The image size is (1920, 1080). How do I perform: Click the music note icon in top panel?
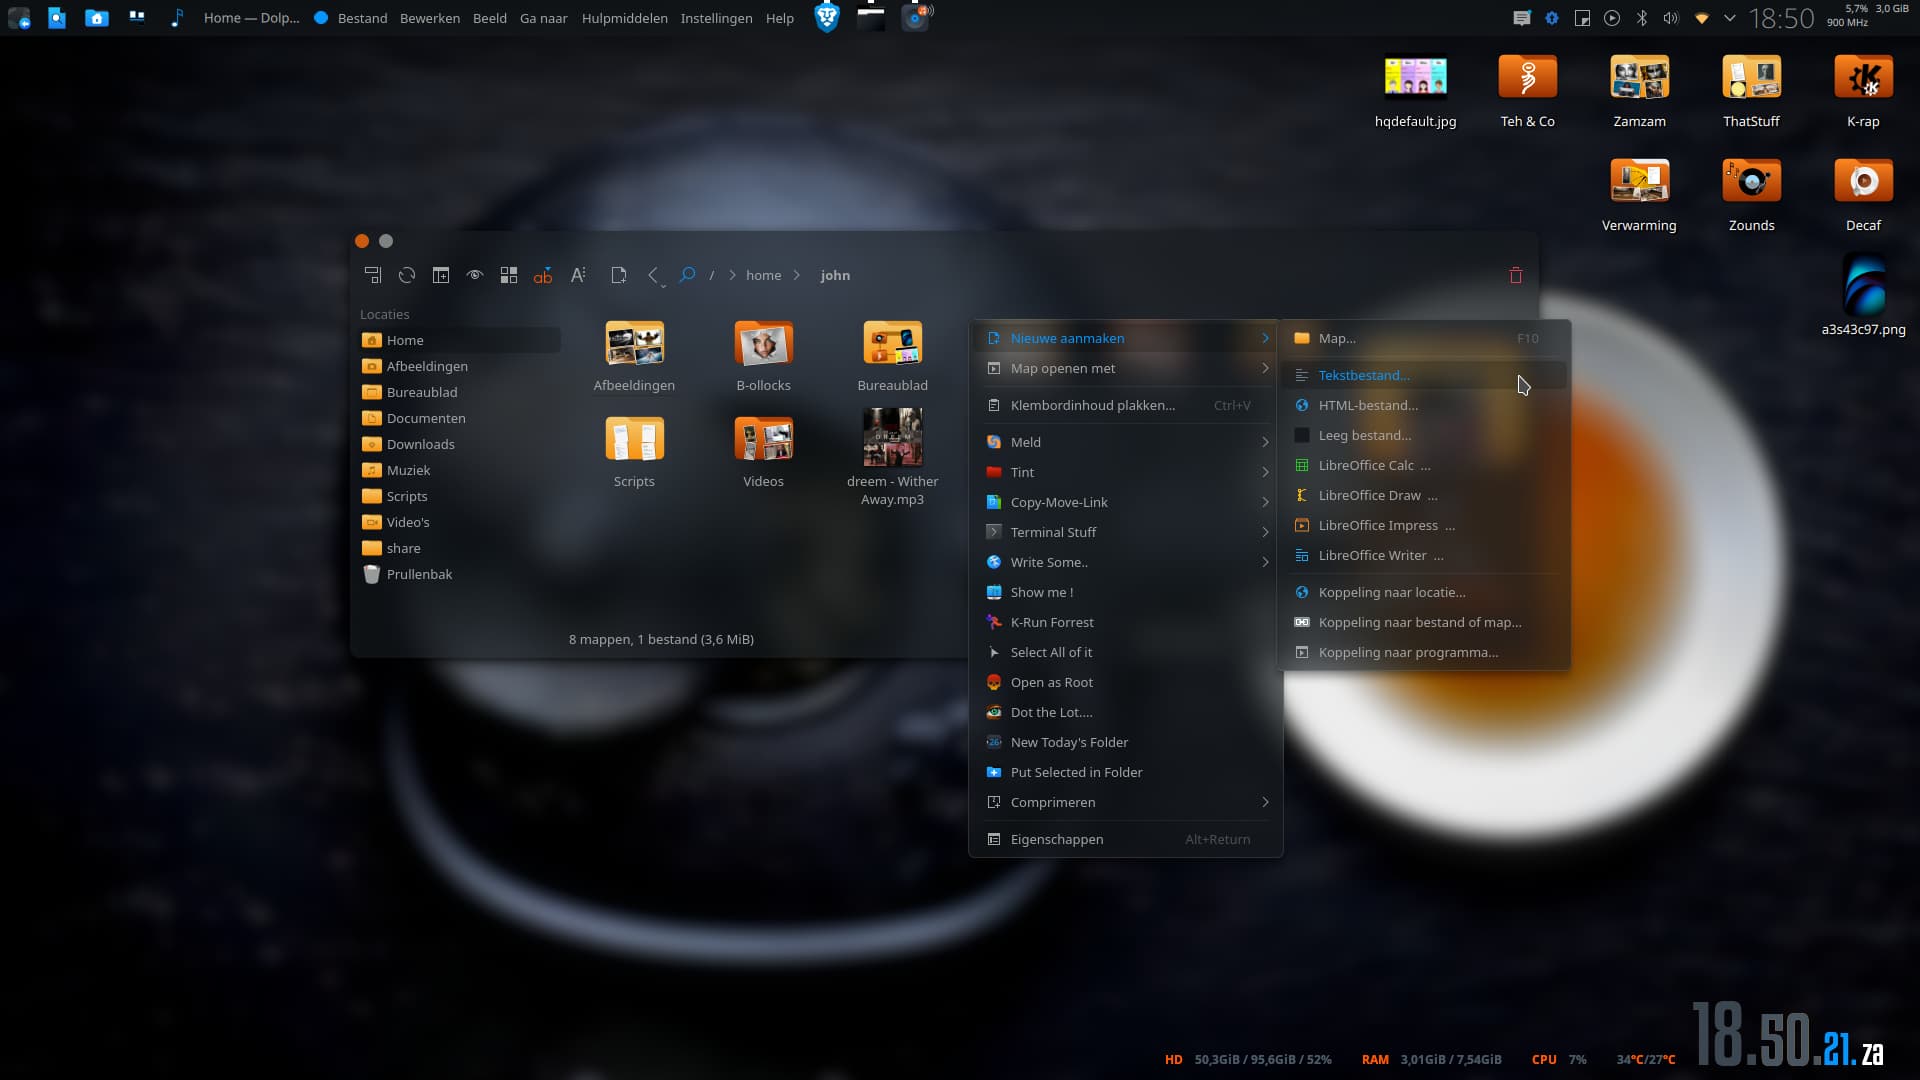click(x=177, y=17)
